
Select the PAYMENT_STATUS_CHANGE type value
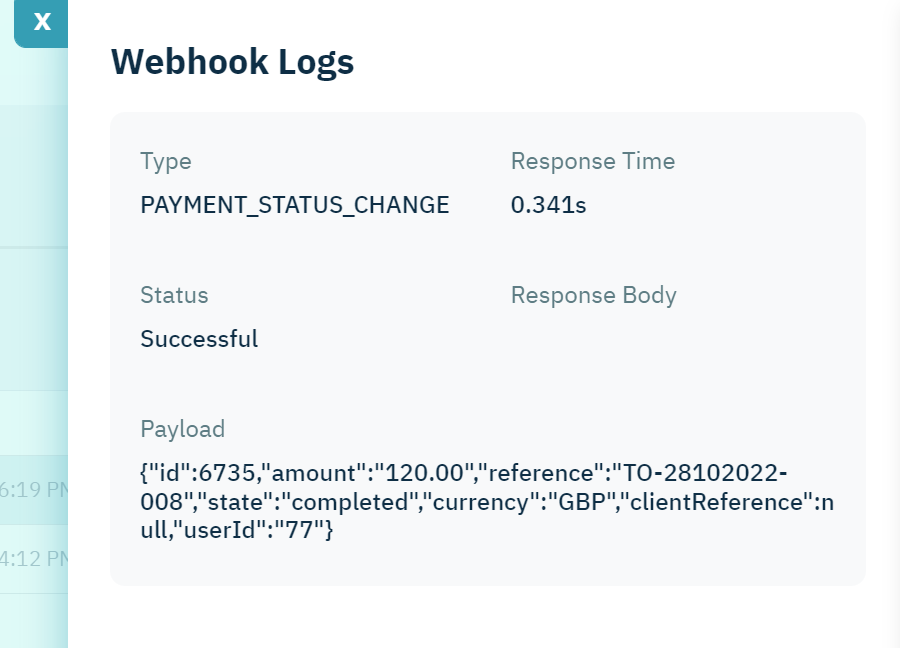click(294, 204)
